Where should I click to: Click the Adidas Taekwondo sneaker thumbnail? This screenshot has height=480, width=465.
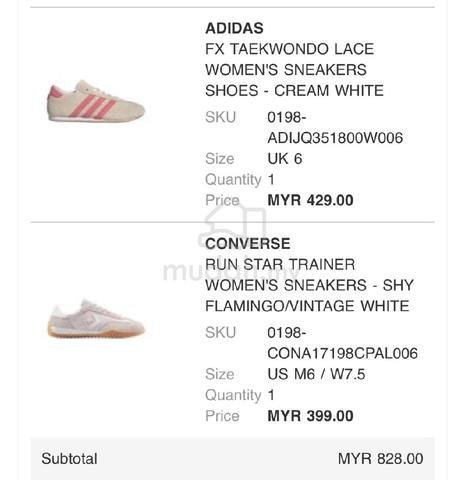coord(96,101)
